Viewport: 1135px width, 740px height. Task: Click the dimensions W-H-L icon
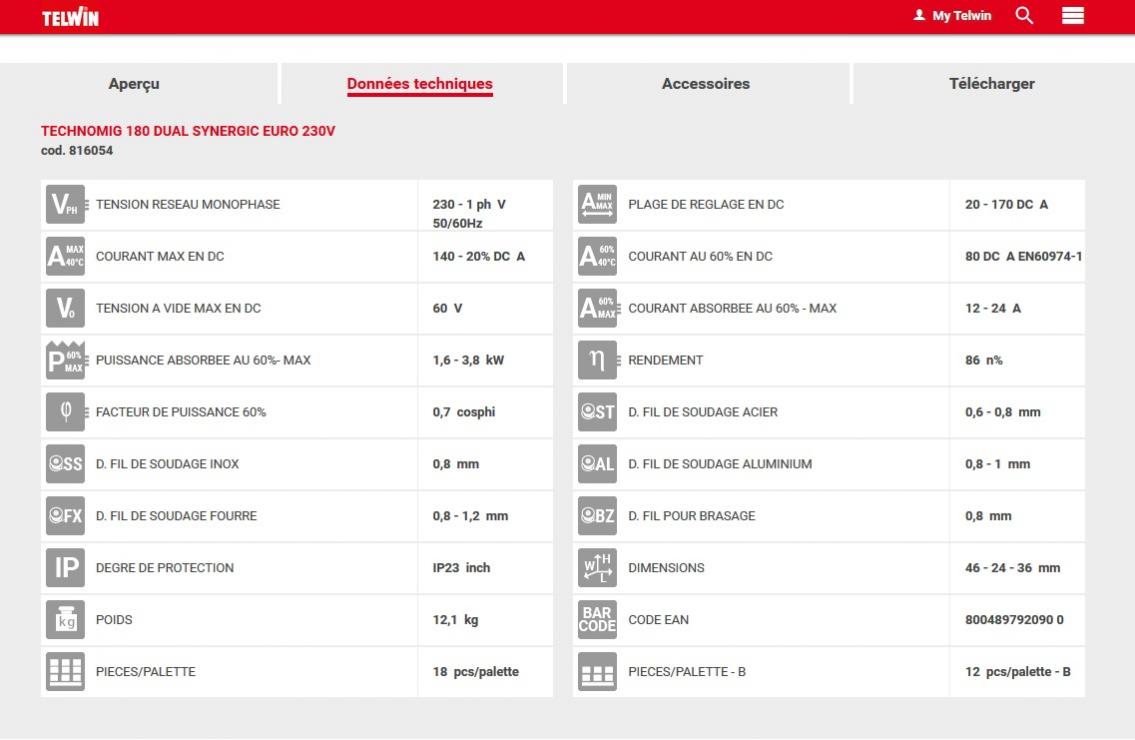pyautogui.click(x=597, y=568)
